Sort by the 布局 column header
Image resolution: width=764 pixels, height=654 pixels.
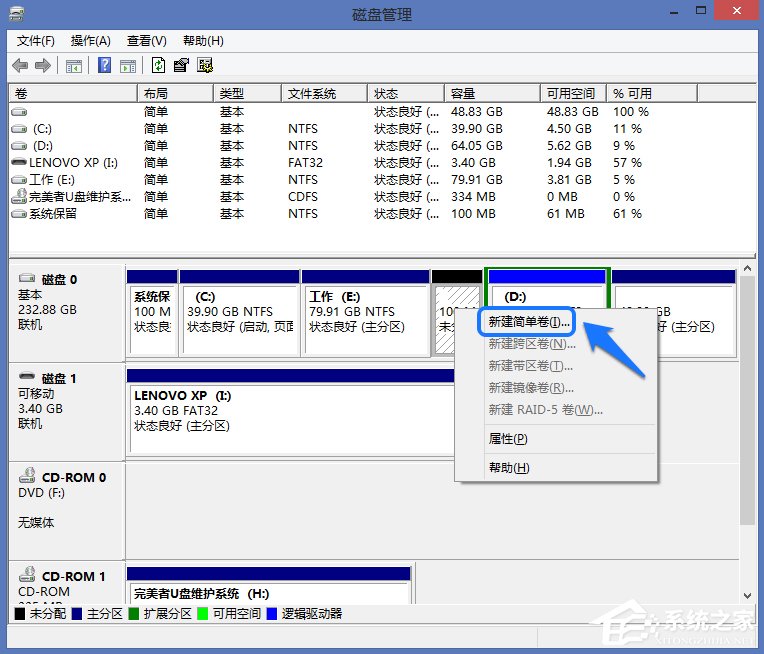click(175, 94)
